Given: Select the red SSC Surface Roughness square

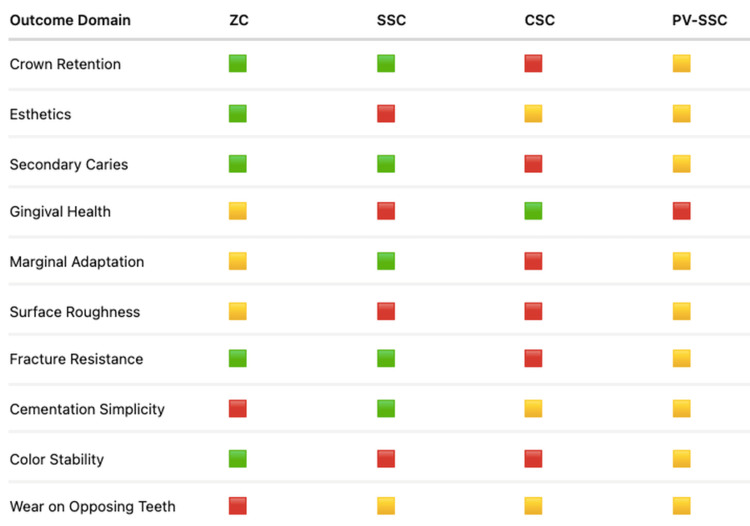Looking at the screenshot, I should (x=386, y=311).
